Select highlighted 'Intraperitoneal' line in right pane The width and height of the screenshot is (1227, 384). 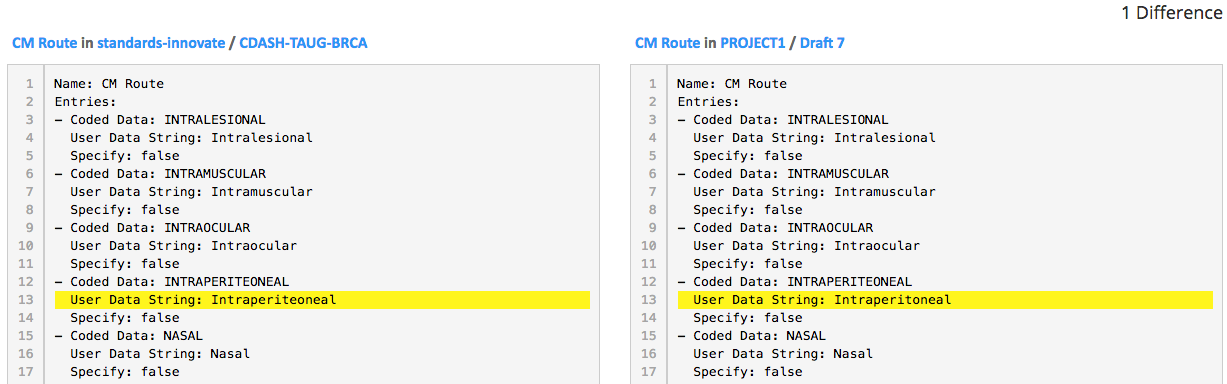(945, 300)
